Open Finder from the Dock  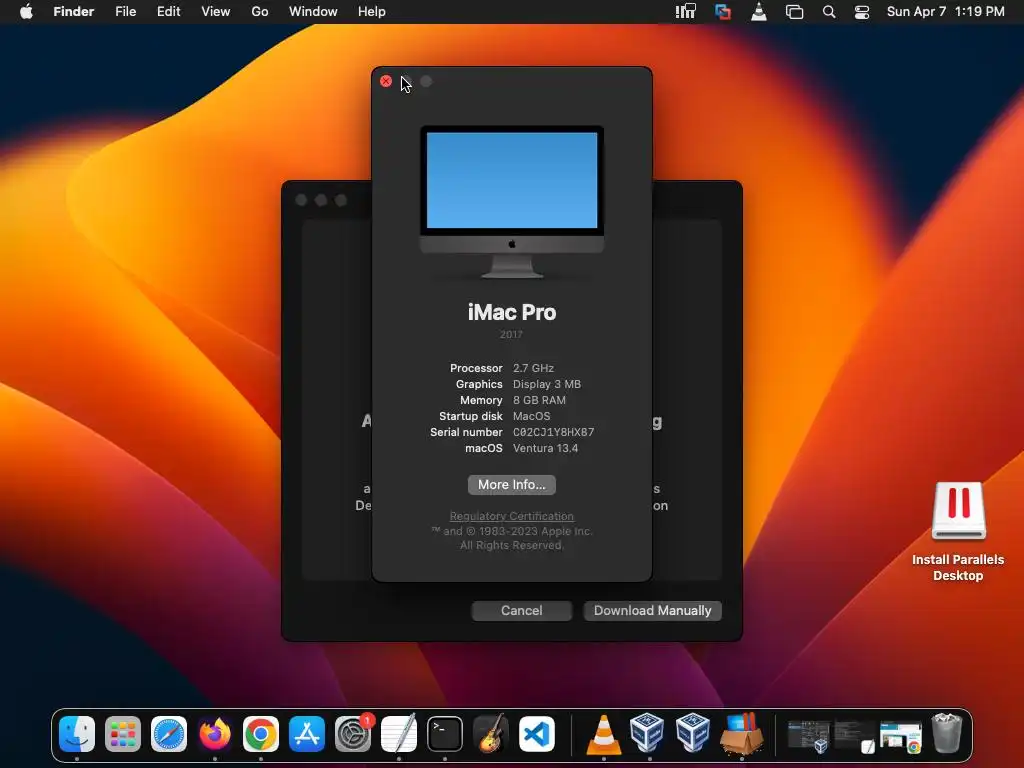[76, 733]
